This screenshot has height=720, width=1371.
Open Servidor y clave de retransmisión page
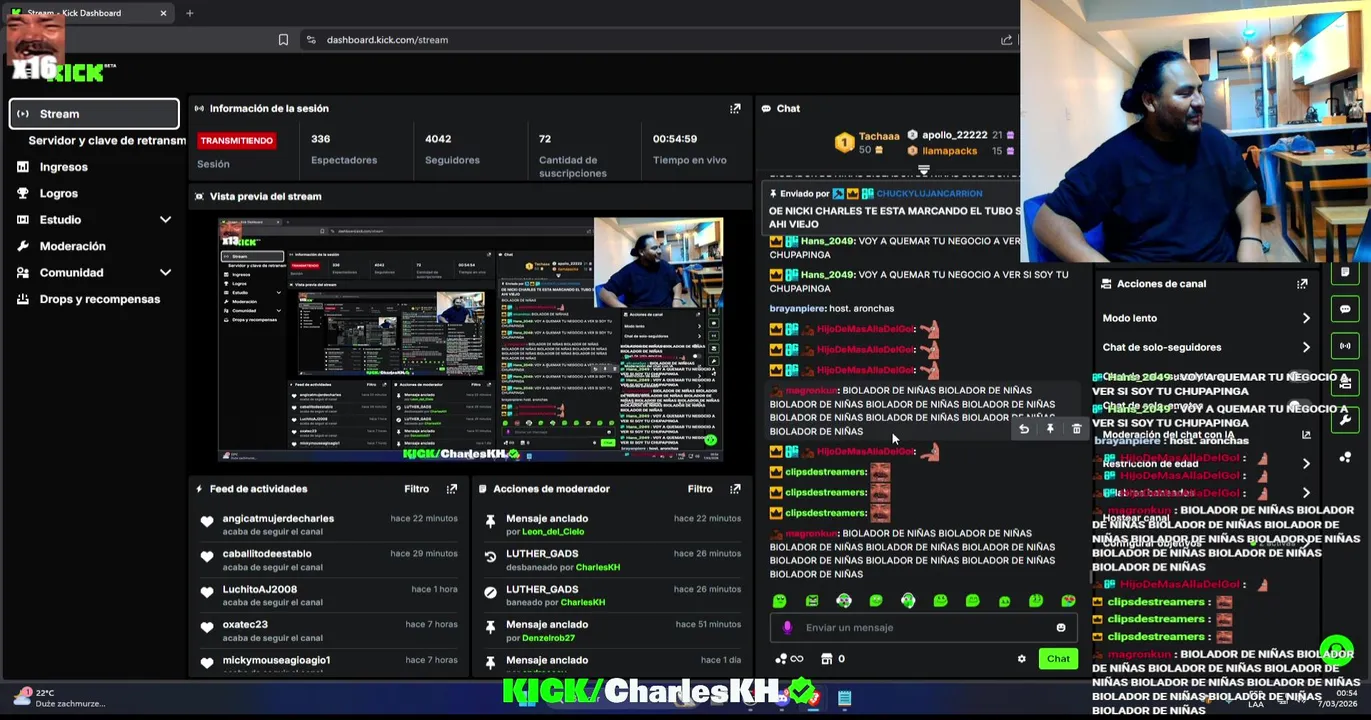pos(107,141)
